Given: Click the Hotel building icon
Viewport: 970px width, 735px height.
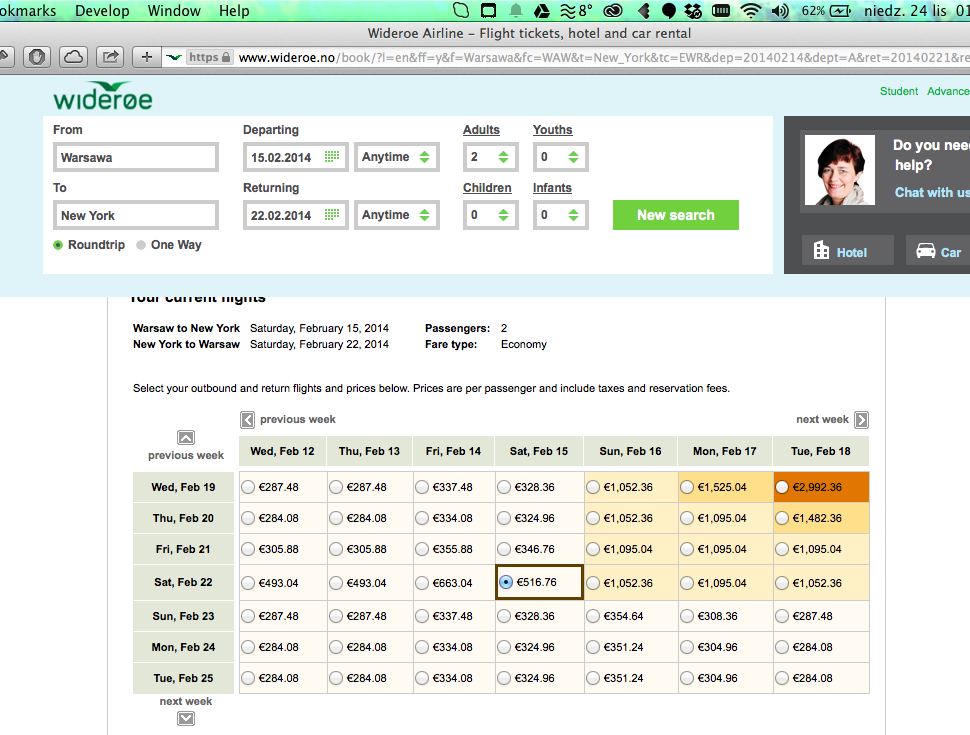Looking at the screenshot, I should click(x=822, y=250).
